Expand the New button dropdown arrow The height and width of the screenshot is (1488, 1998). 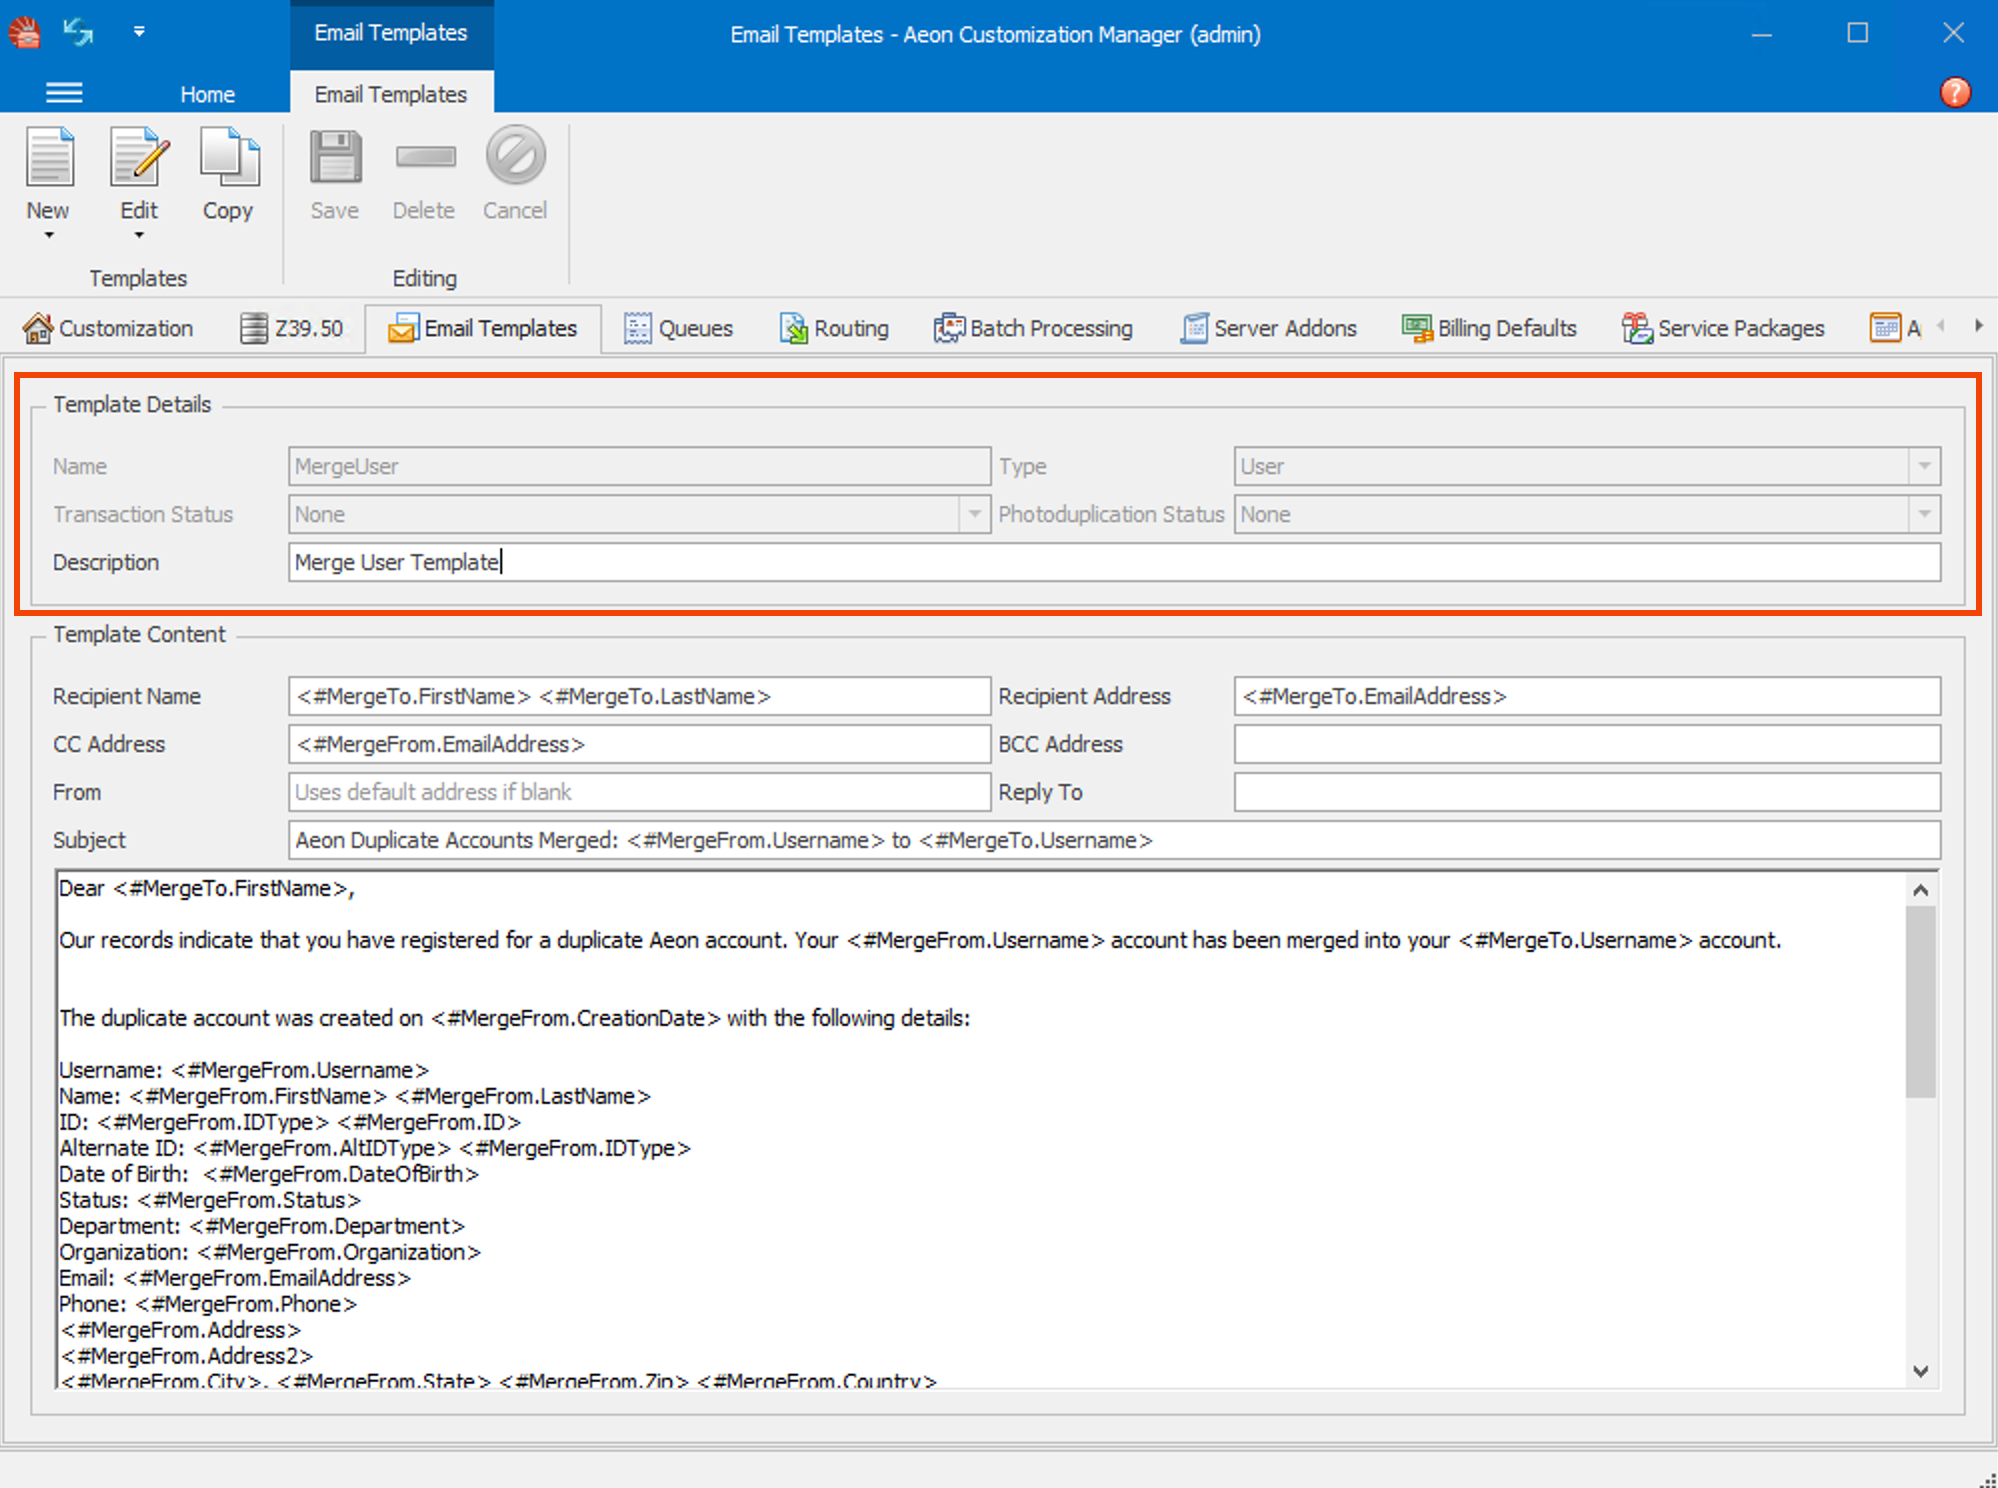tap(48, 235)
